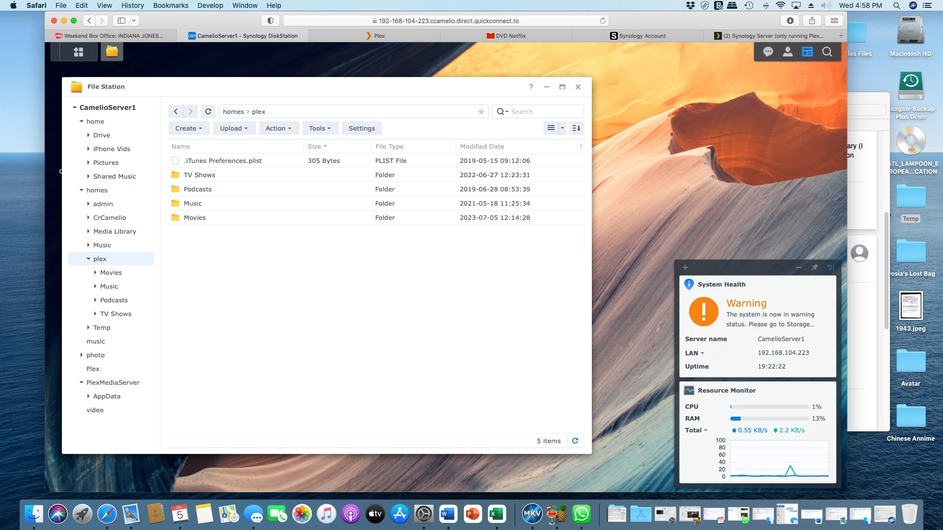Collapse the CamelioServer1 root node
The height and width of the screenshot is (530, 943).
click(75, 107)
